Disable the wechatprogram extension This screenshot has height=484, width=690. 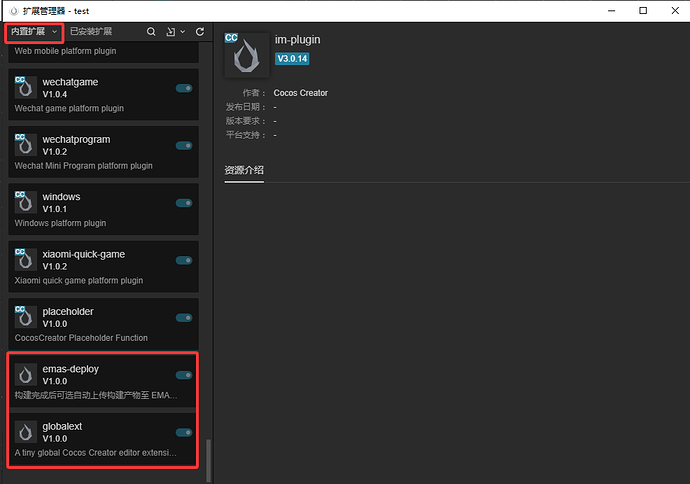184,146
